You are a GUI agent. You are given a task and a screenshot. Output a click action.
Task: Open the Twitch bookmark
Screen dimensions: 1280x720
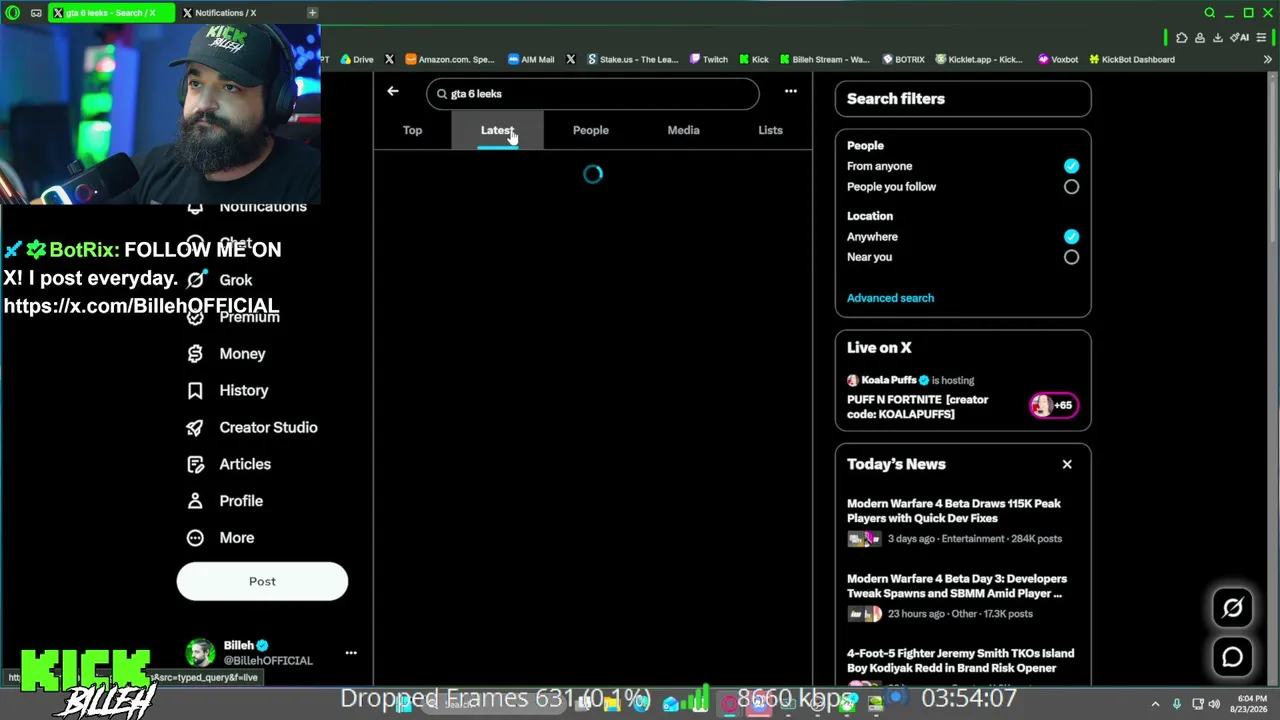click(x=709, y=60)
